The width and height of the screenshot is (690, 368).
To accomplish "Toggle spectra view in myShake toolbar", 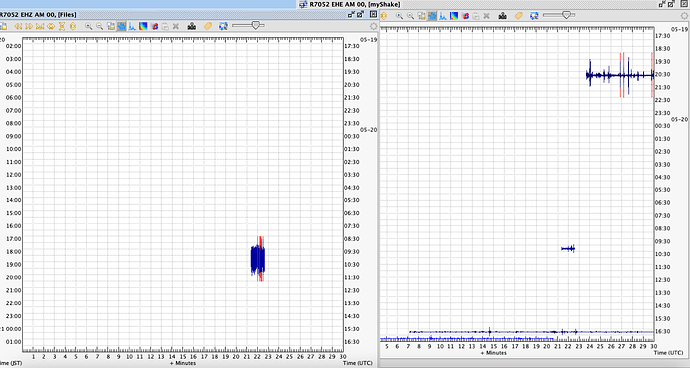I will coord(443,16).
